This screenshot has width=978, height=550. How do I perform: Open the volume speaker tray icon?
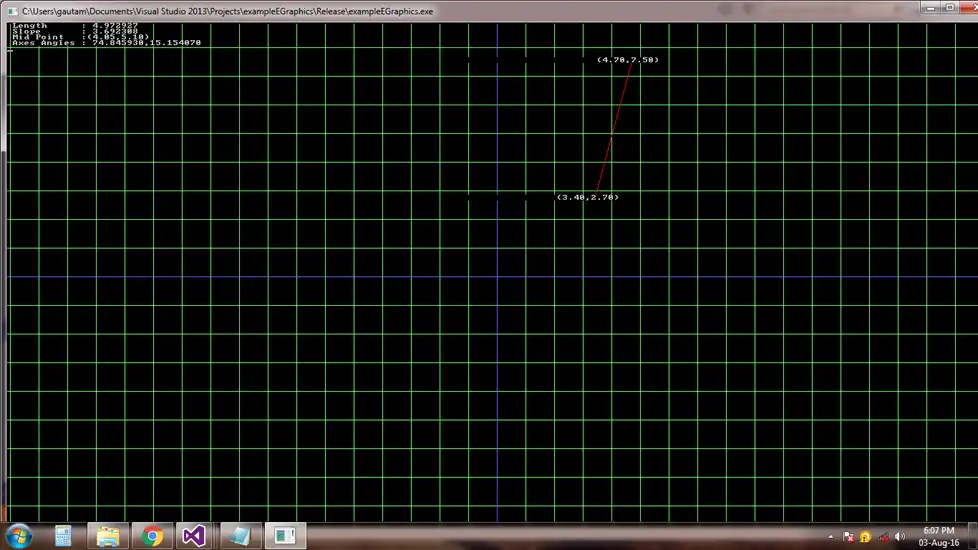point(899,537)
